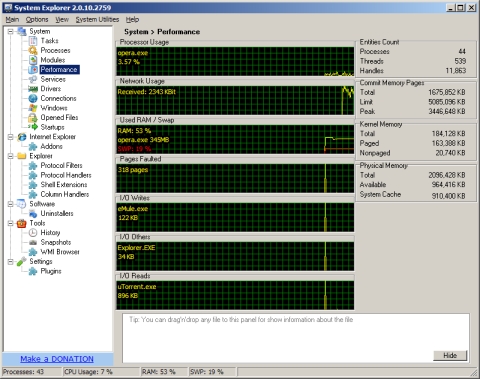
Task: Open the Options menu
Action: (37, 20)
